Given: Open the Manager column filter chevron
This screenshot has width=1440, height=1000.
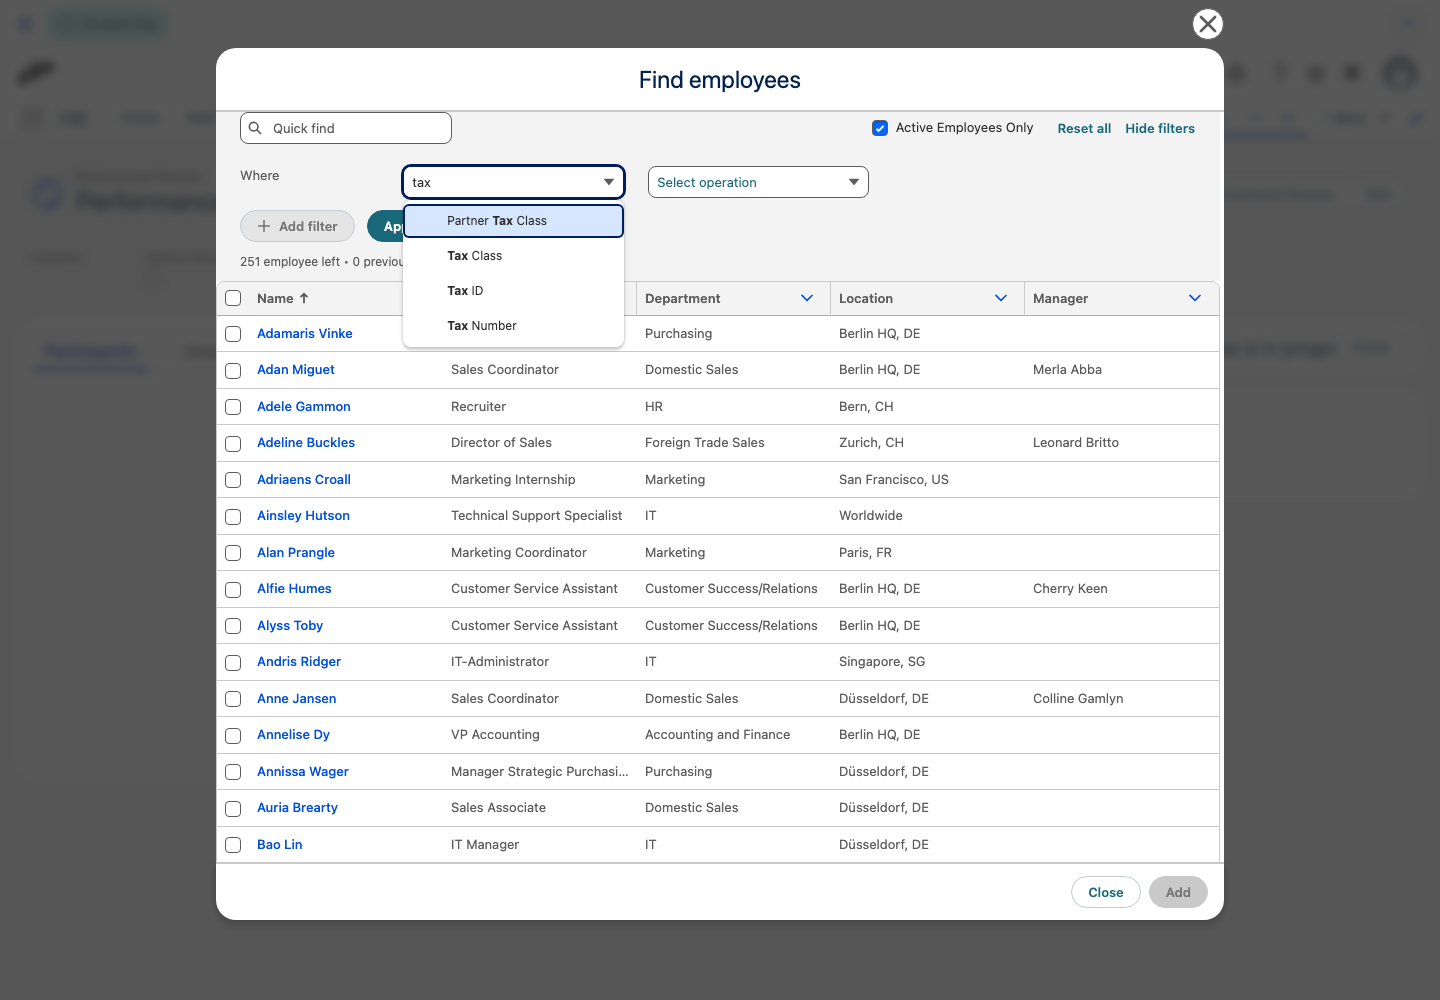Looking at the screenshot, I should [1195, 298].
